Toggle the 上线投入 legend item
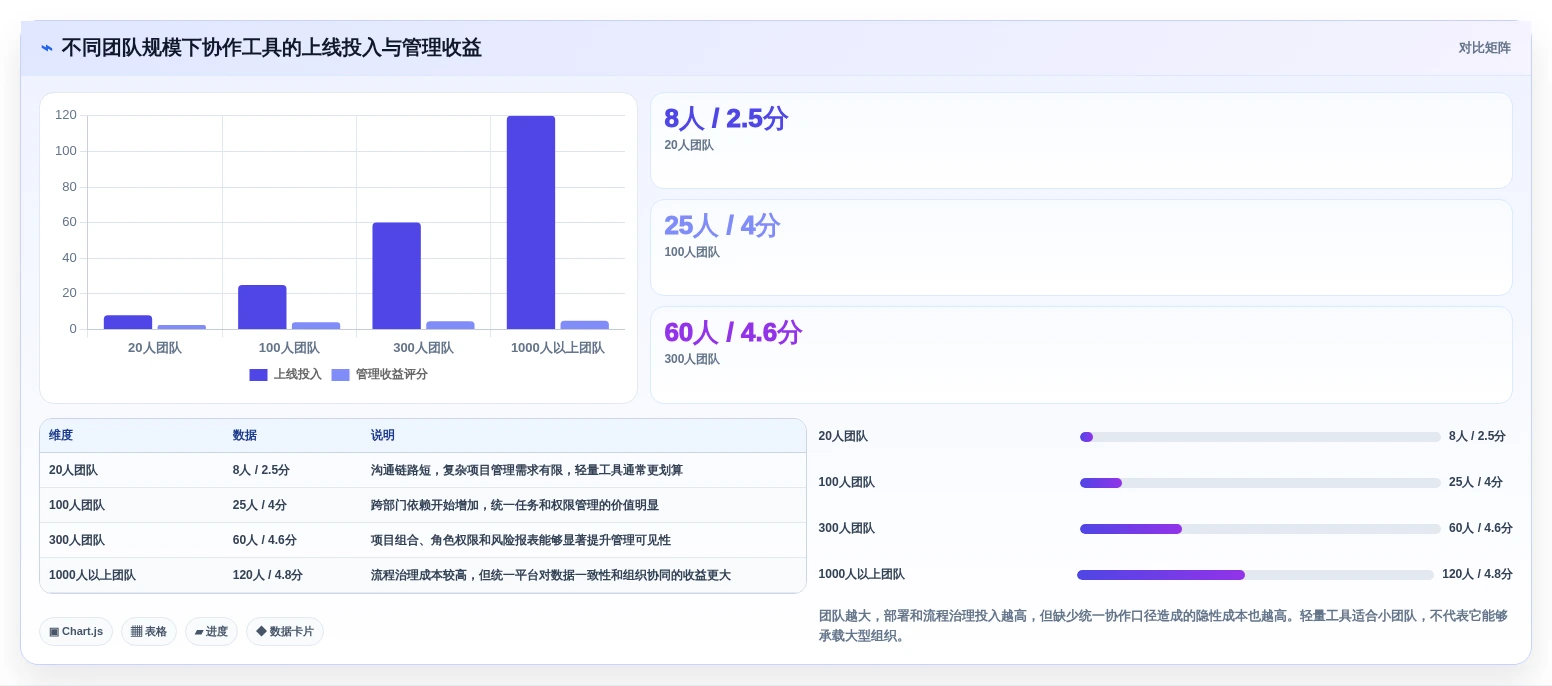Screen dimensions: 1552x686 [x=286, y=374]
